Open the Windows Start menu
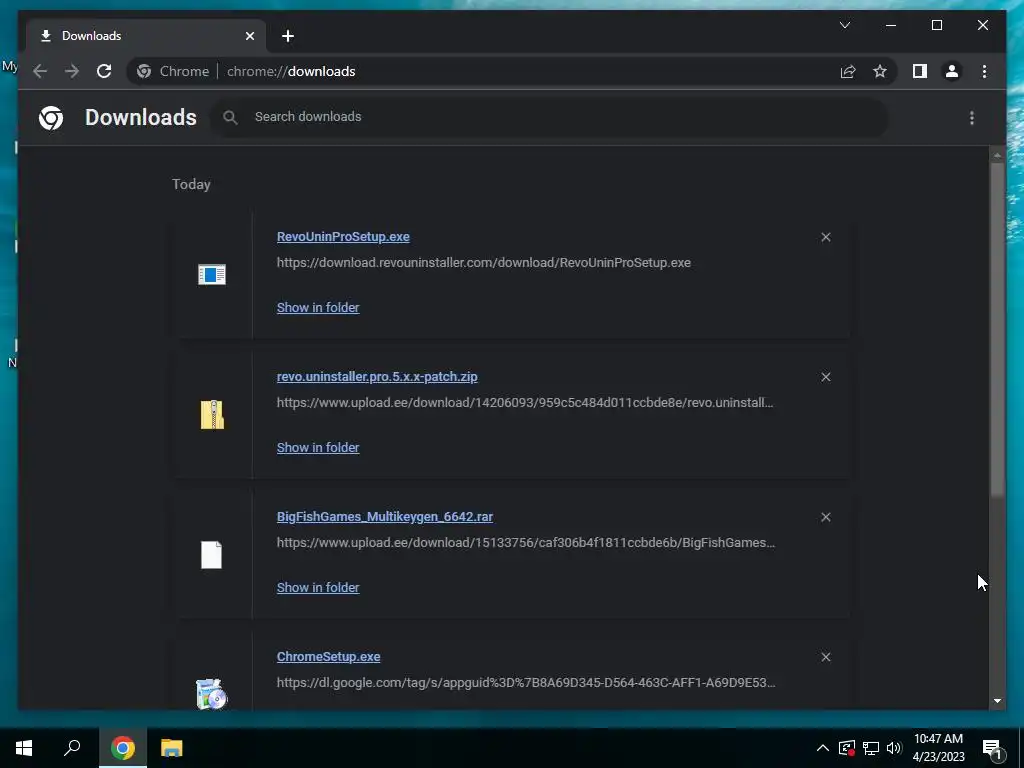This screenshot has height=768, width=1024. point(24,748)
